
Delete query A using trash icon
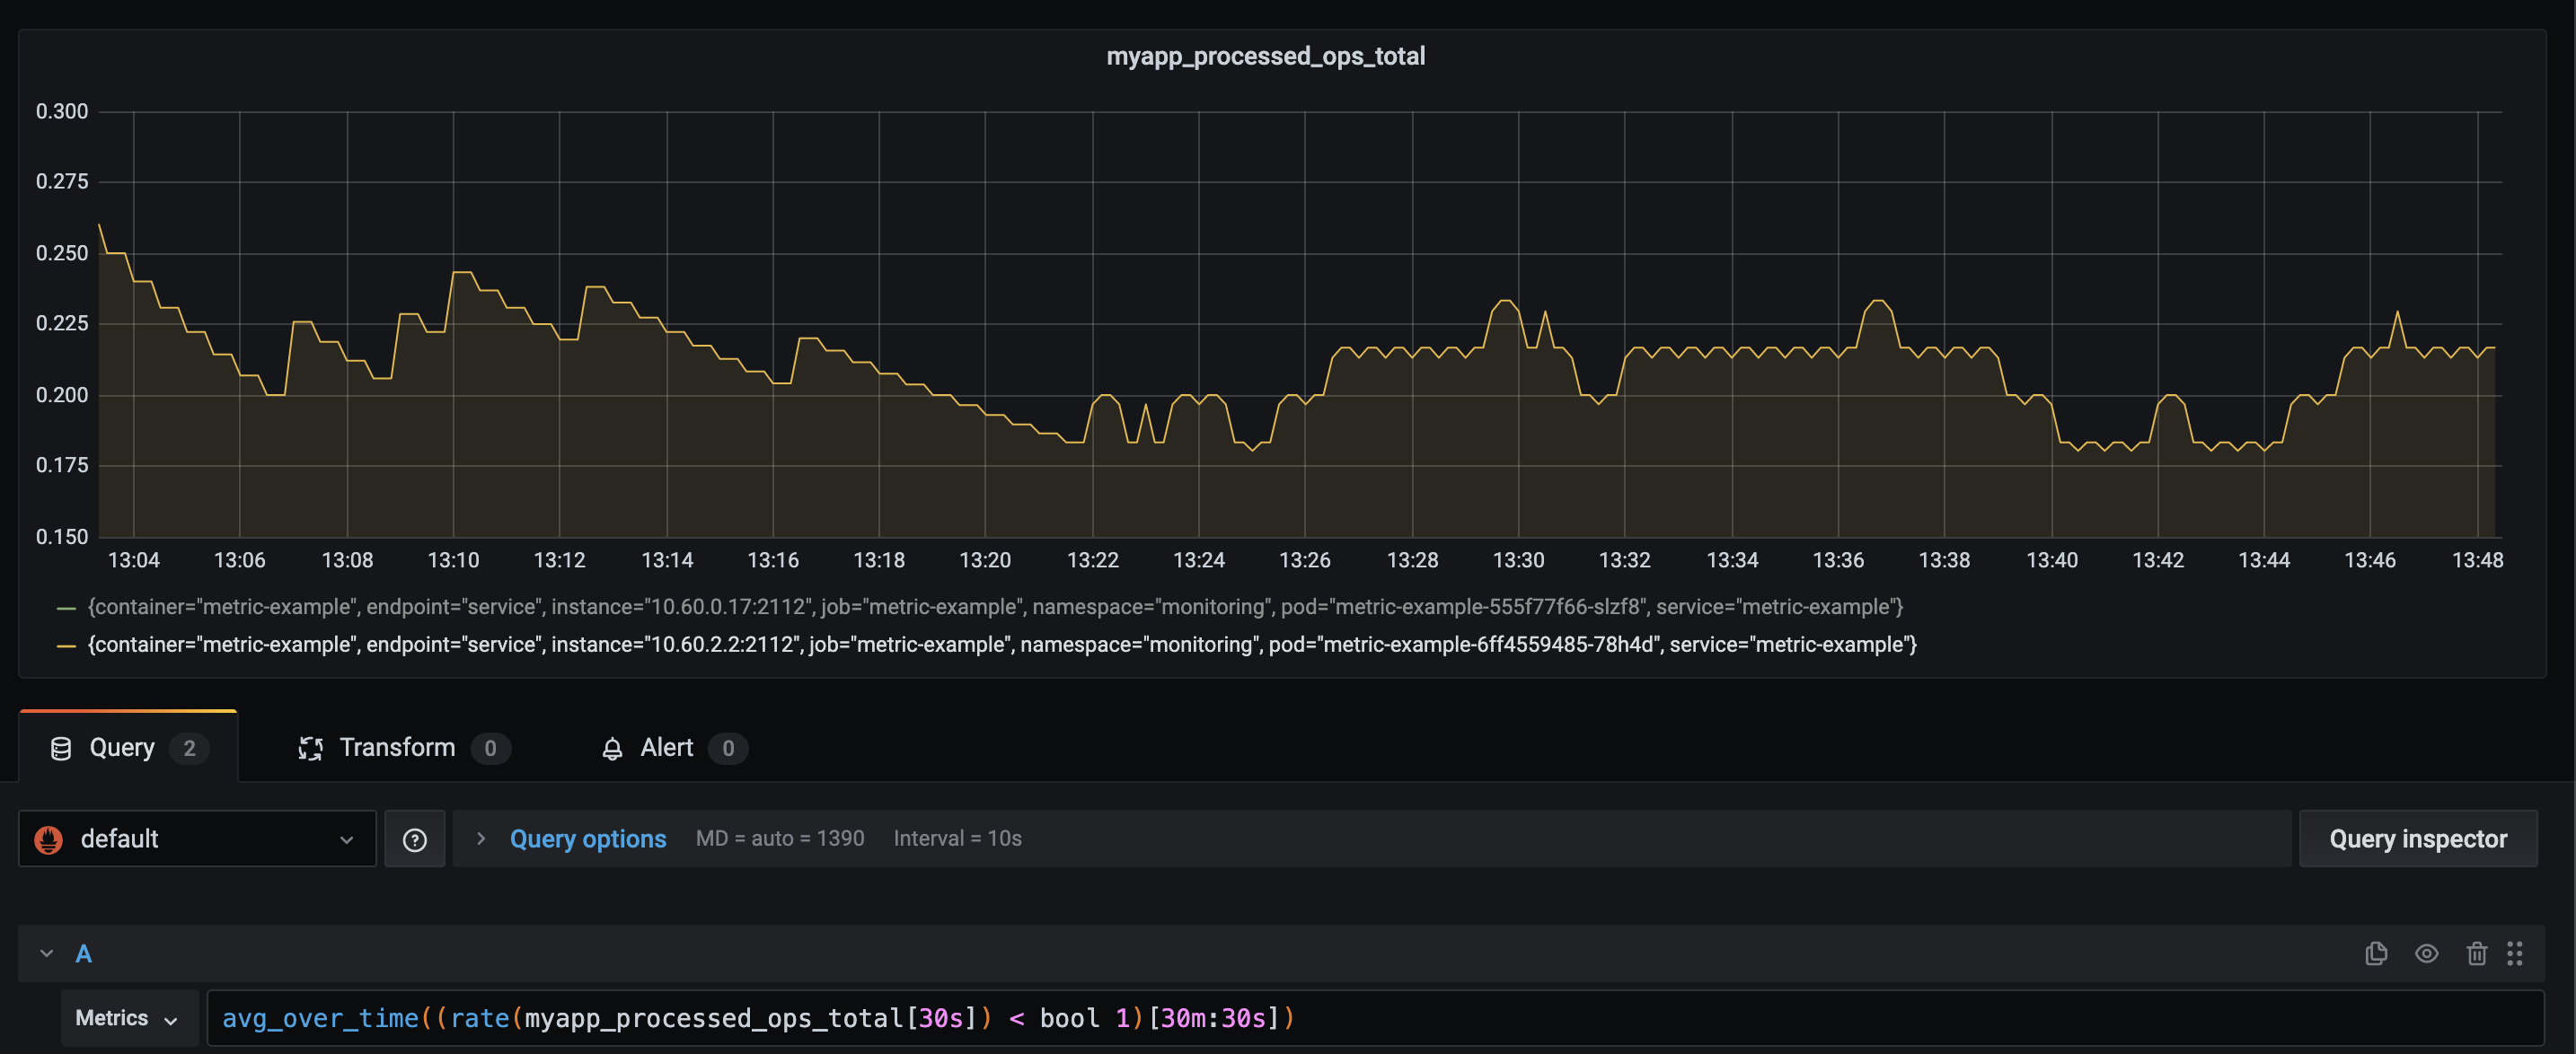pyautogui.click(x=2476, y=953)
